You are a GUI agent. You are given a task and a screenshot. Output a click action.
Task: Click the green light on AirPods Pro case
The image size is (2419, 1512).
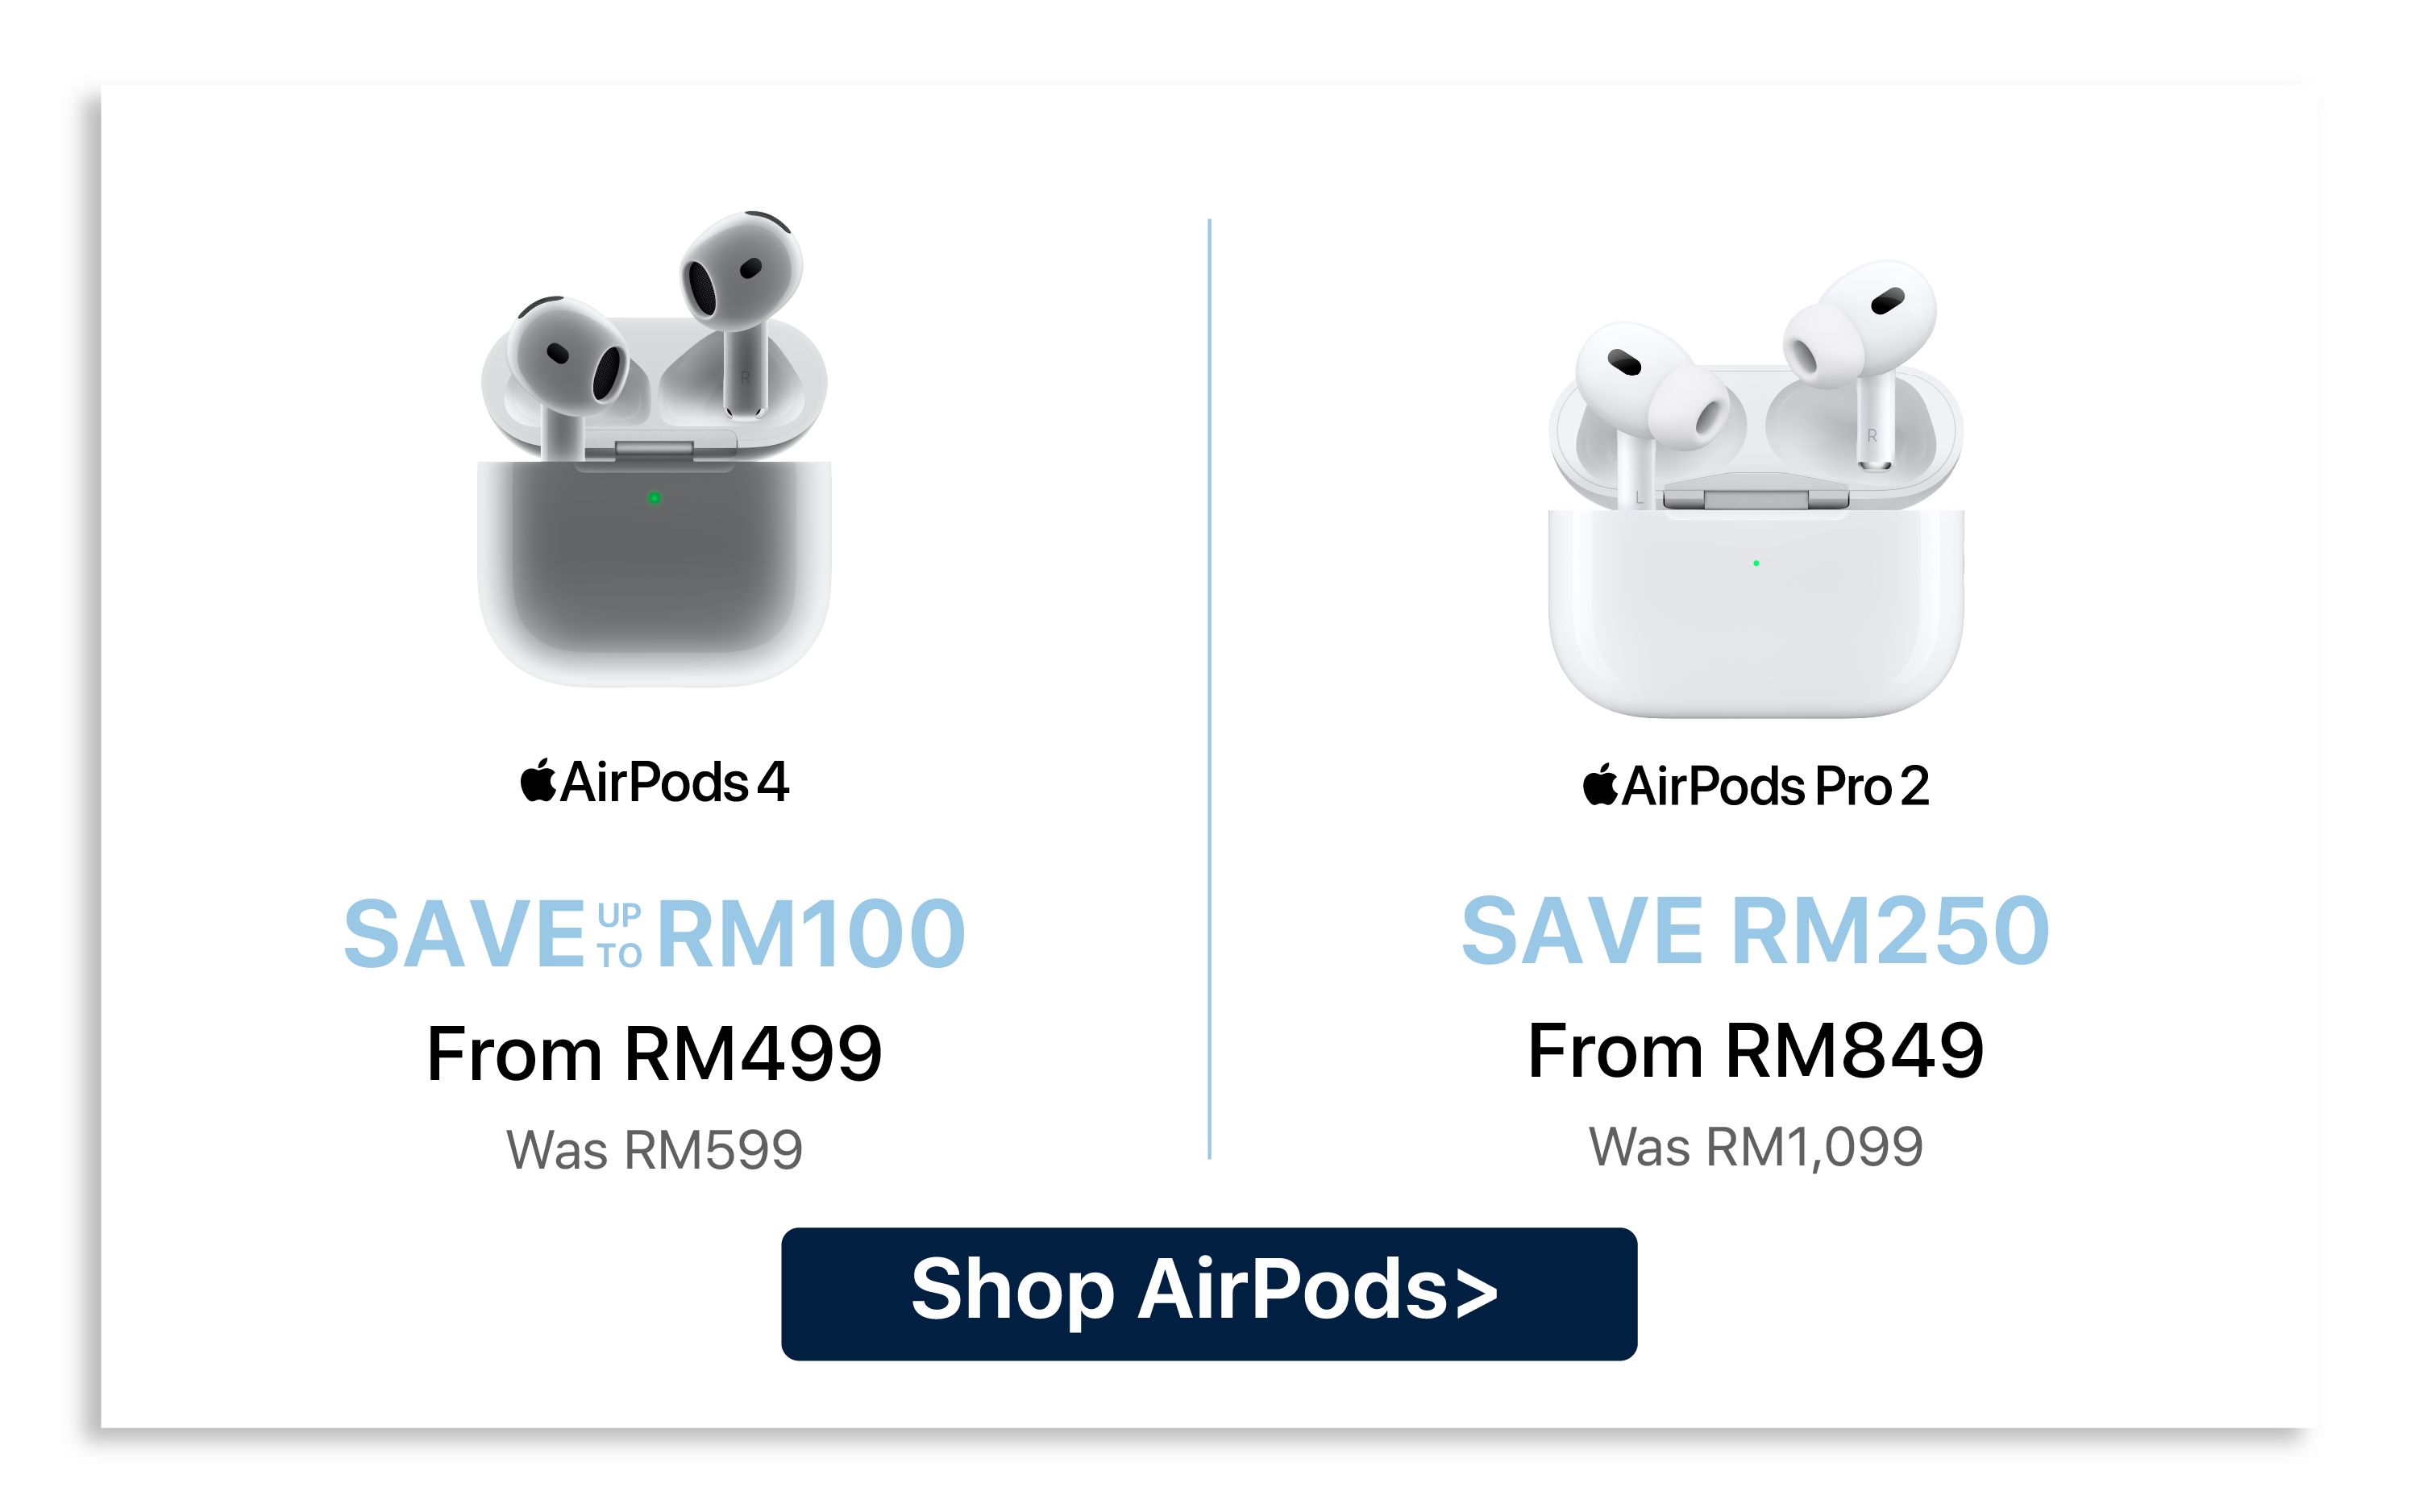pos(1756,563)
